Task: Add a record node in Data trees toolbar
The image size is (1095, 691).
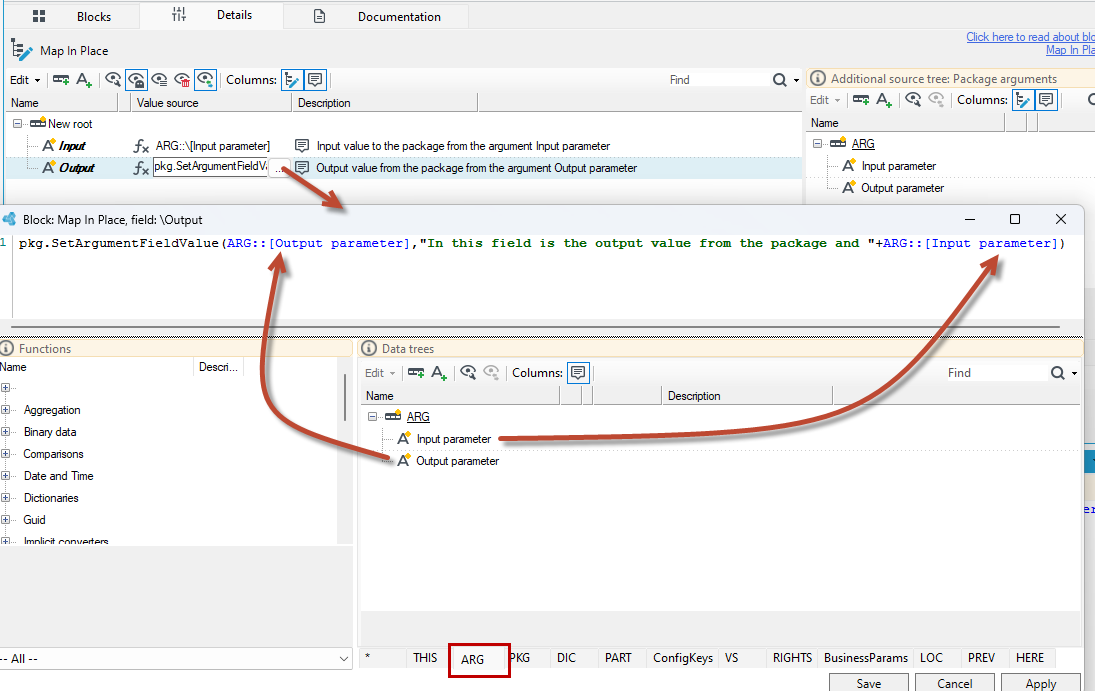Action: point(416,373)
